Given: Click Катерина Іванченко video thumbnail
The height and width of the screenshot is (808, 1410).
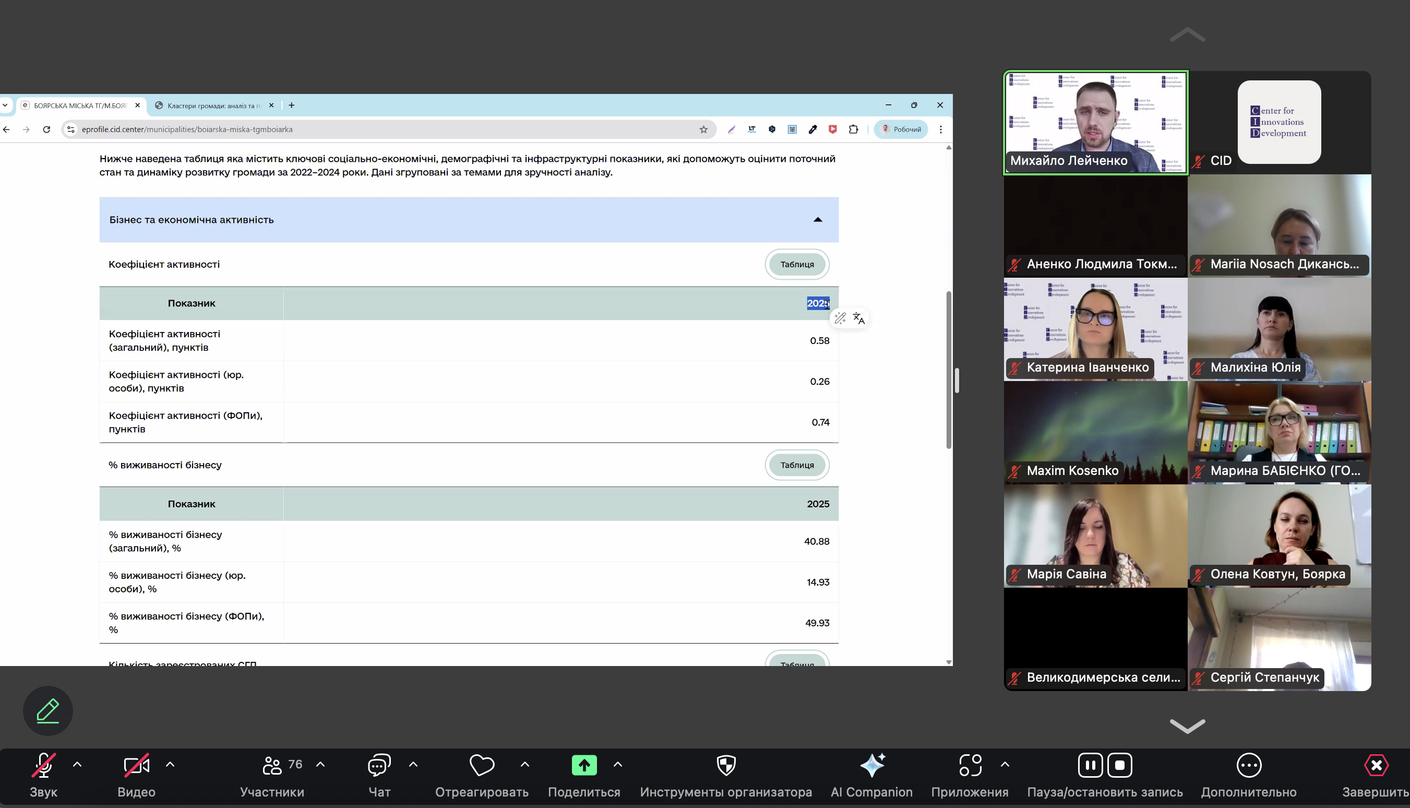Looking at the screenshot, I should pyautogui.click(x=1095, y=328).
